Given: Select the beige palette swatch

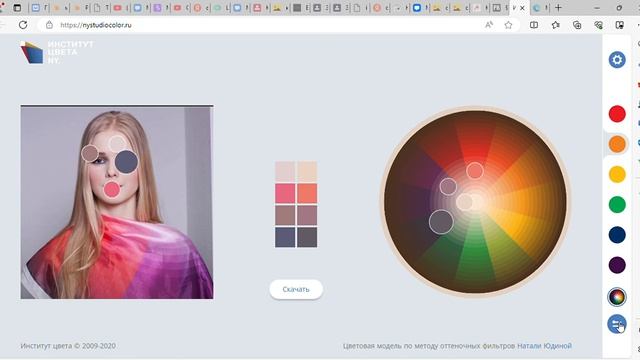Looking at the screenshot, I should (x=307, y=171).
